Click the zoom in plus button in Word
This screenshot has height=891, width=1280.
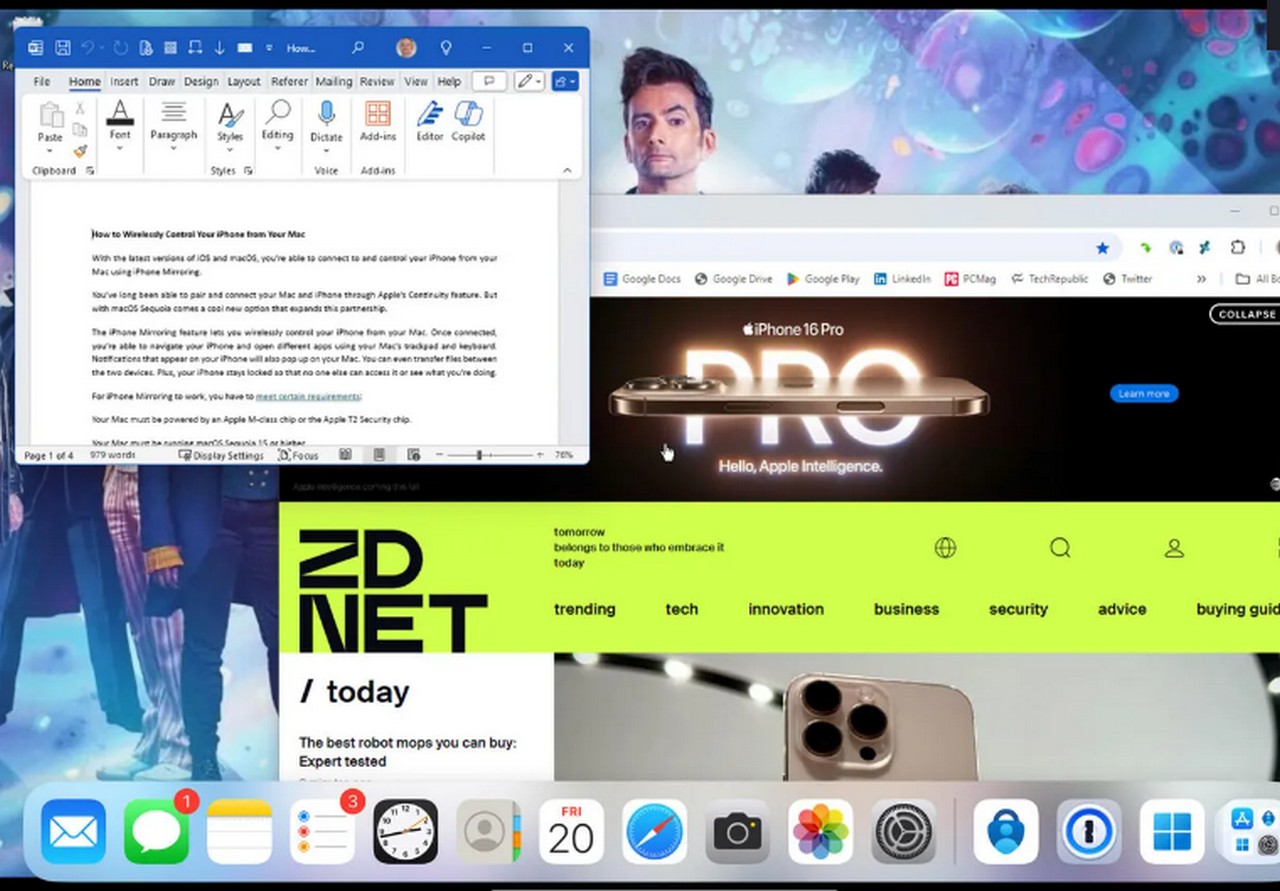point(540,455)
